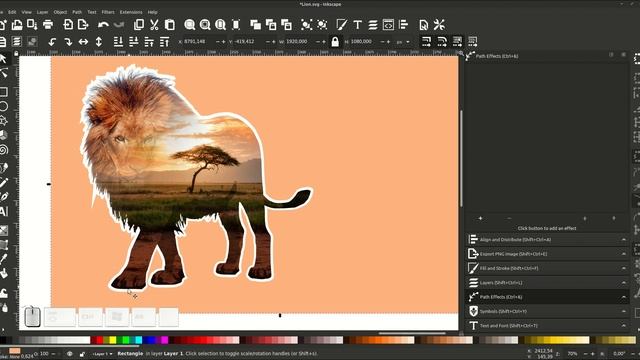Select the Ellipse tool

tap(3, 107)
